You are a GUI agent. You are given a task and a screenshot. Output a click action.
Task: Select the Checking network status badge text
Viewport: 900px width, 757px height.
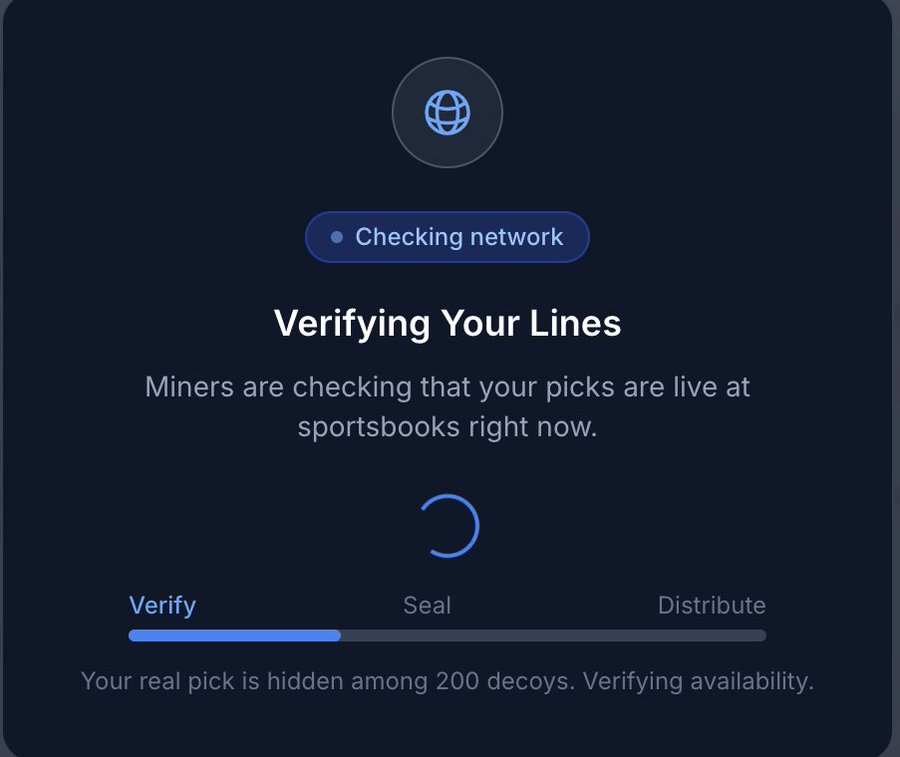point(459,237)
